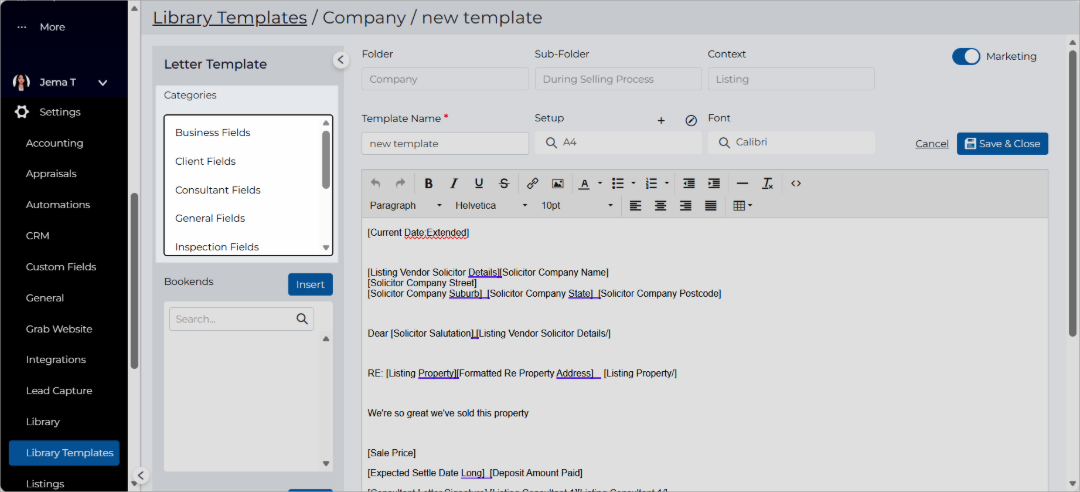Open the table insert dropdown
The width and height of the screenshot is (1080, 492).
pyautogui.click(x=742, y=205)
